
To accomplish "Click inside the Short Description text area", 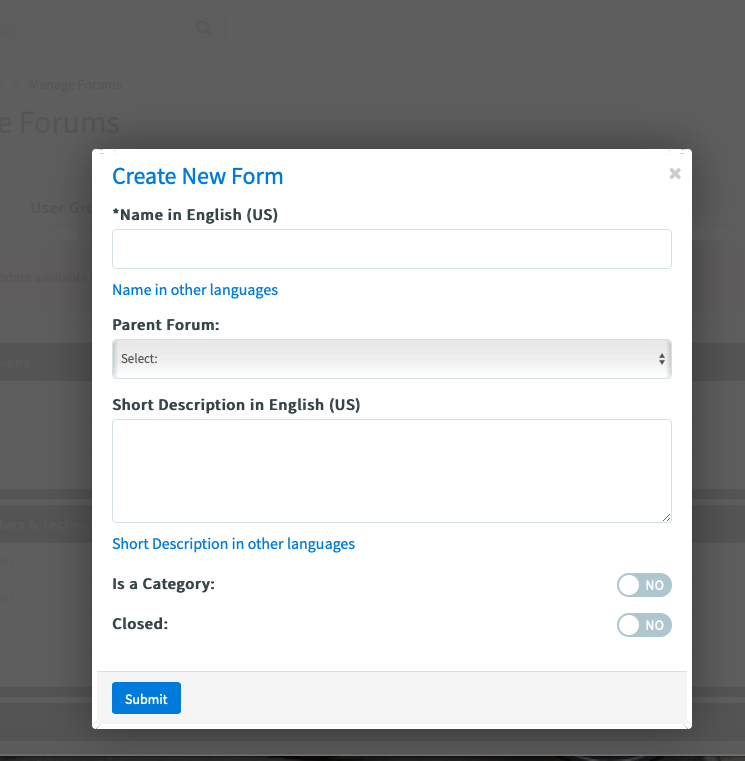I will coord(392,471).
